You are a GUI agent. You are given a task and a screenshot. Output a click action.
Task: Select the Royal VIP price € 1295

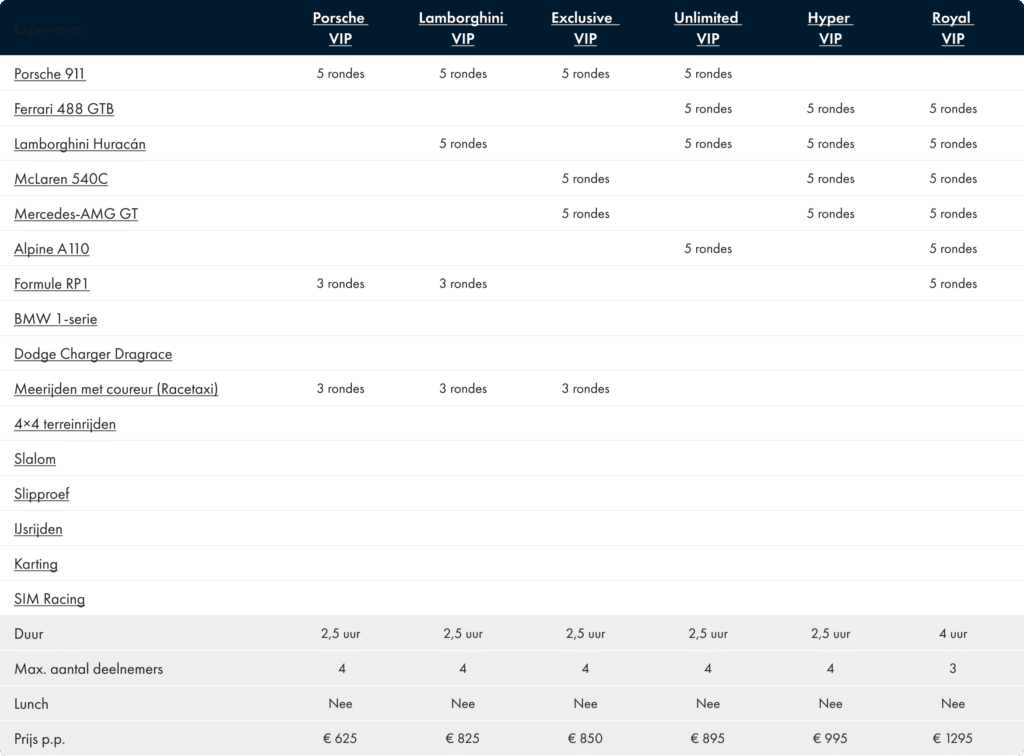pyautogui.click(x=953, y=738)
